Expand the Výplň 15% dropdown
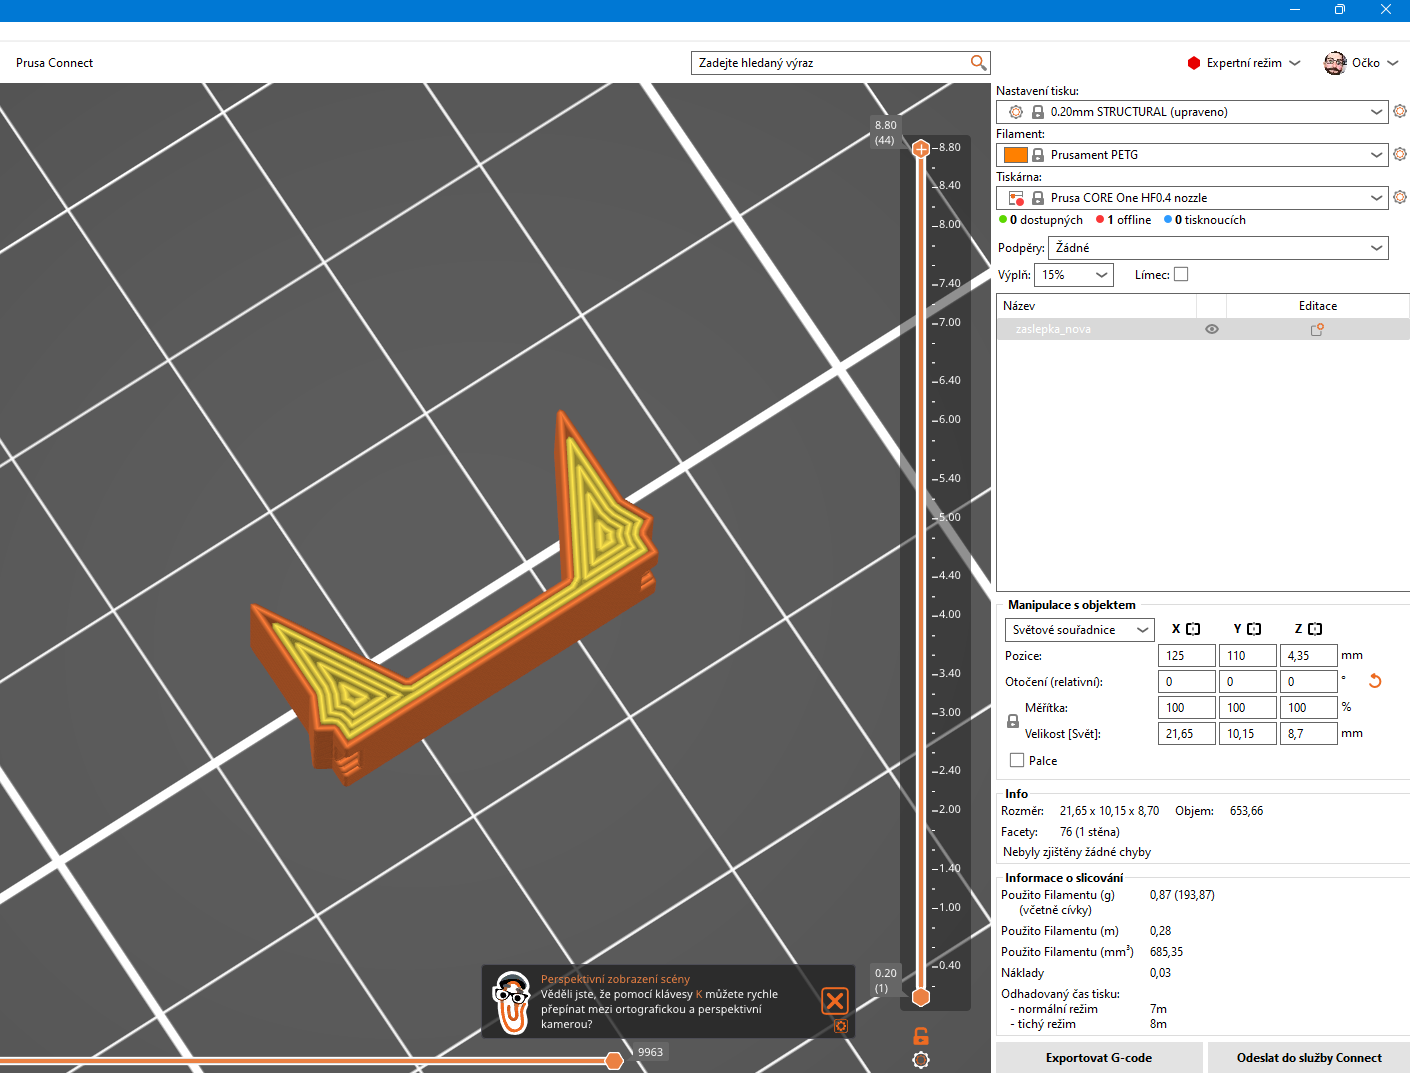 click(1074, 275)
